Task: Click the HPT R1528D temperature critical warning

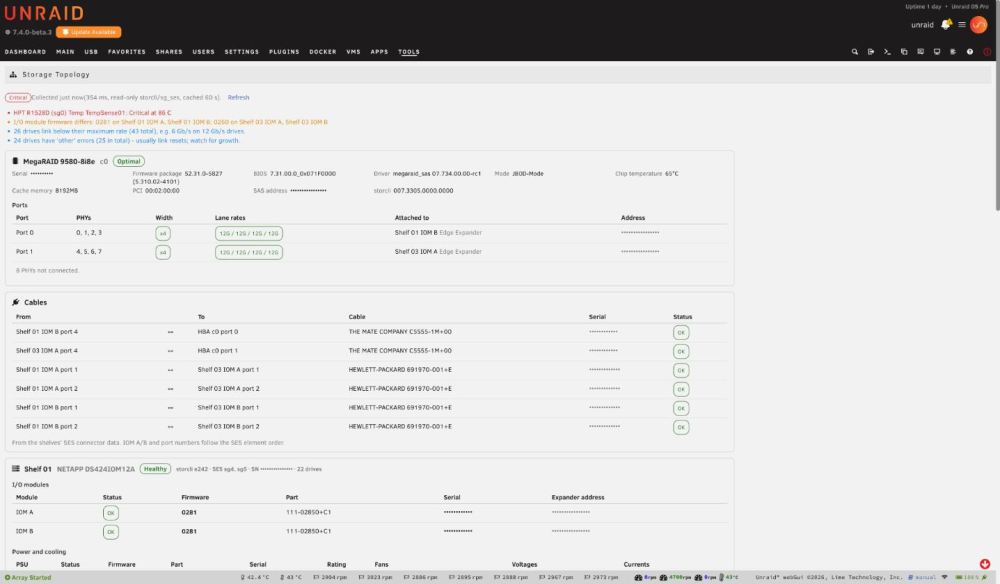Action: click(x=92, y=113)
